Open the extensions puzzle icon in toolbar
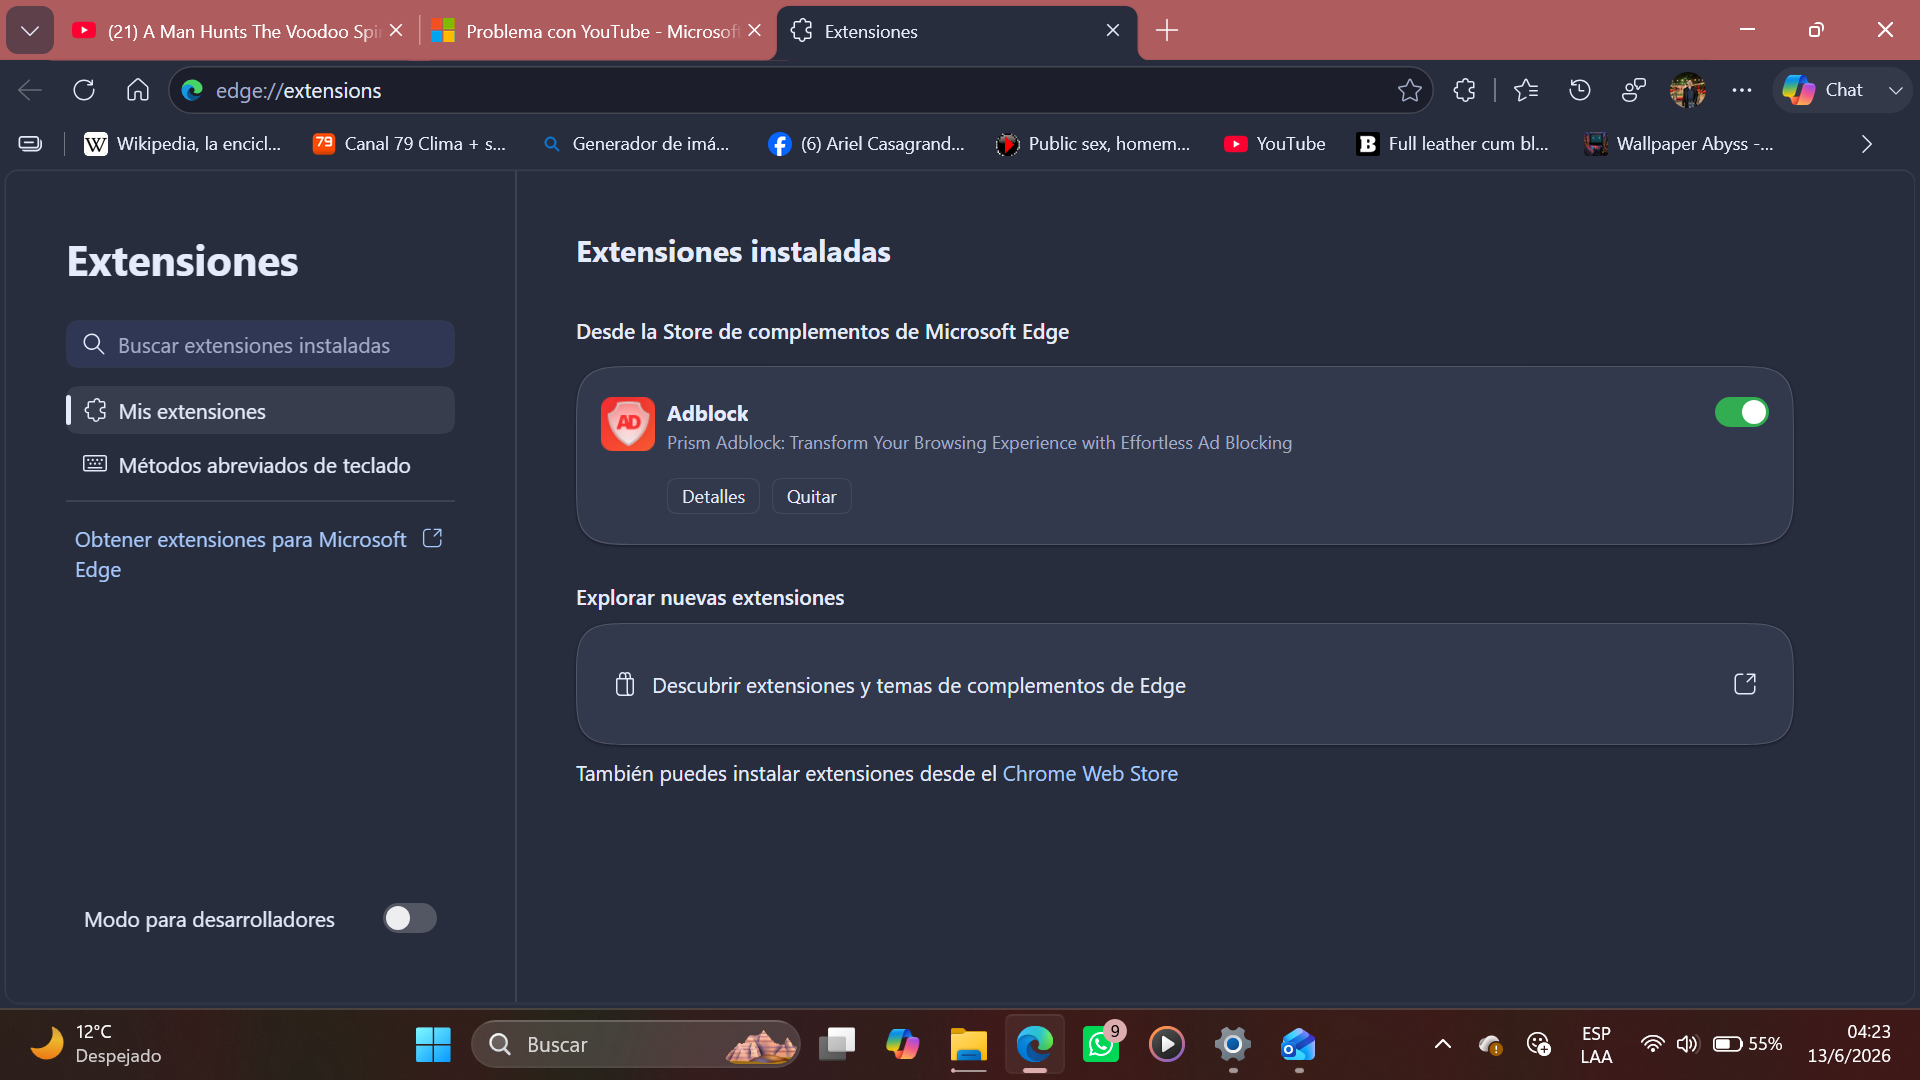 1465,90
